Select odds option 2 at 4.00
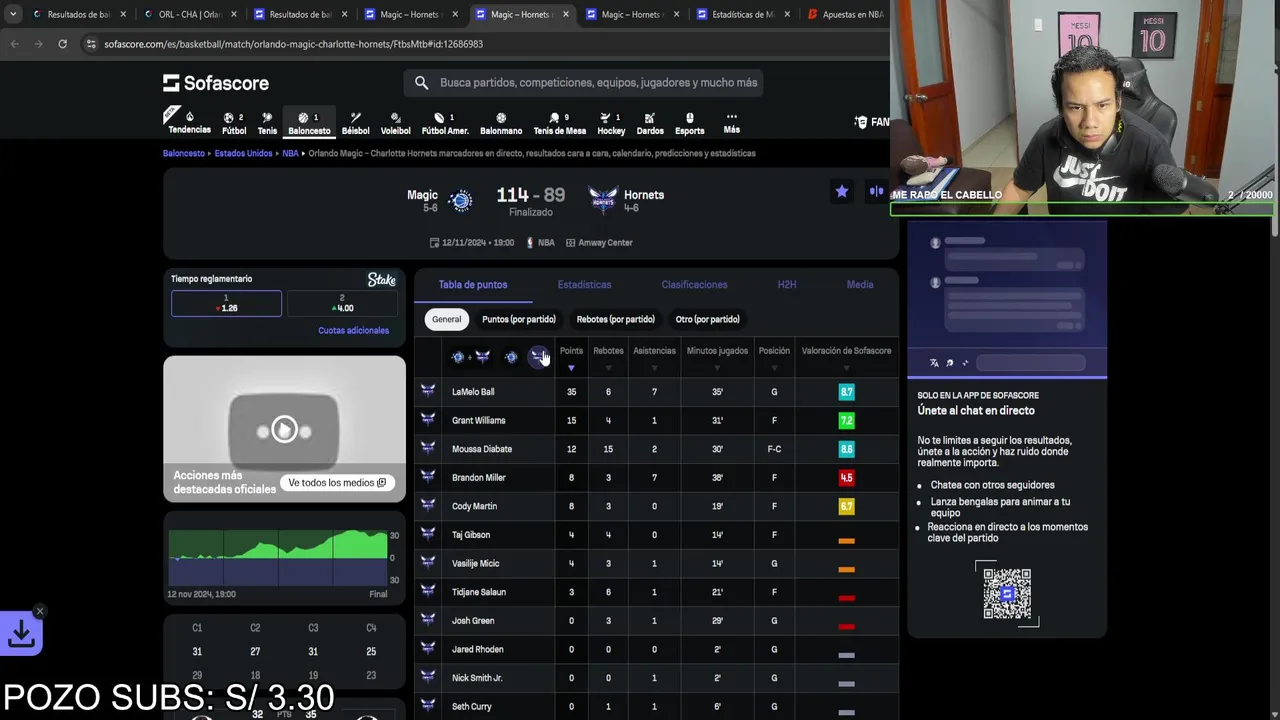 click(x=342, y=303)
